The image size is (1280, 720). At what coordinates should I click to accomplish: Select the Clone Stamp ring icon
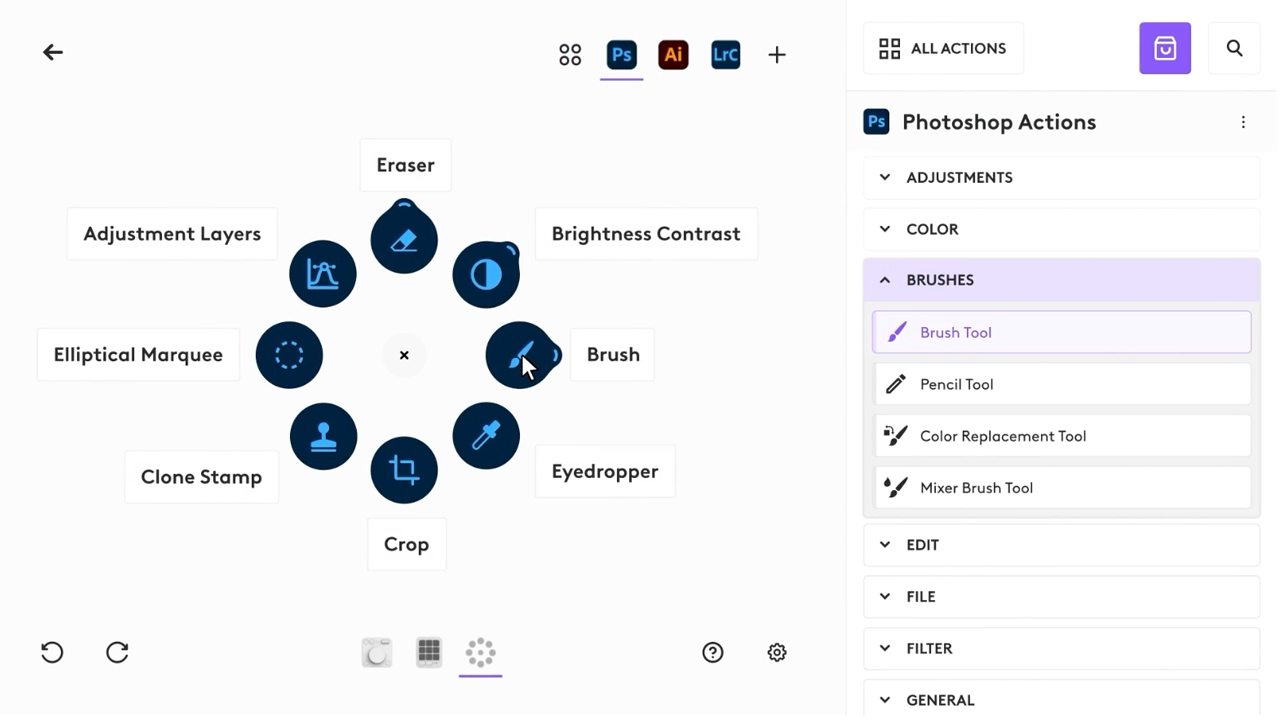(323, 437)
